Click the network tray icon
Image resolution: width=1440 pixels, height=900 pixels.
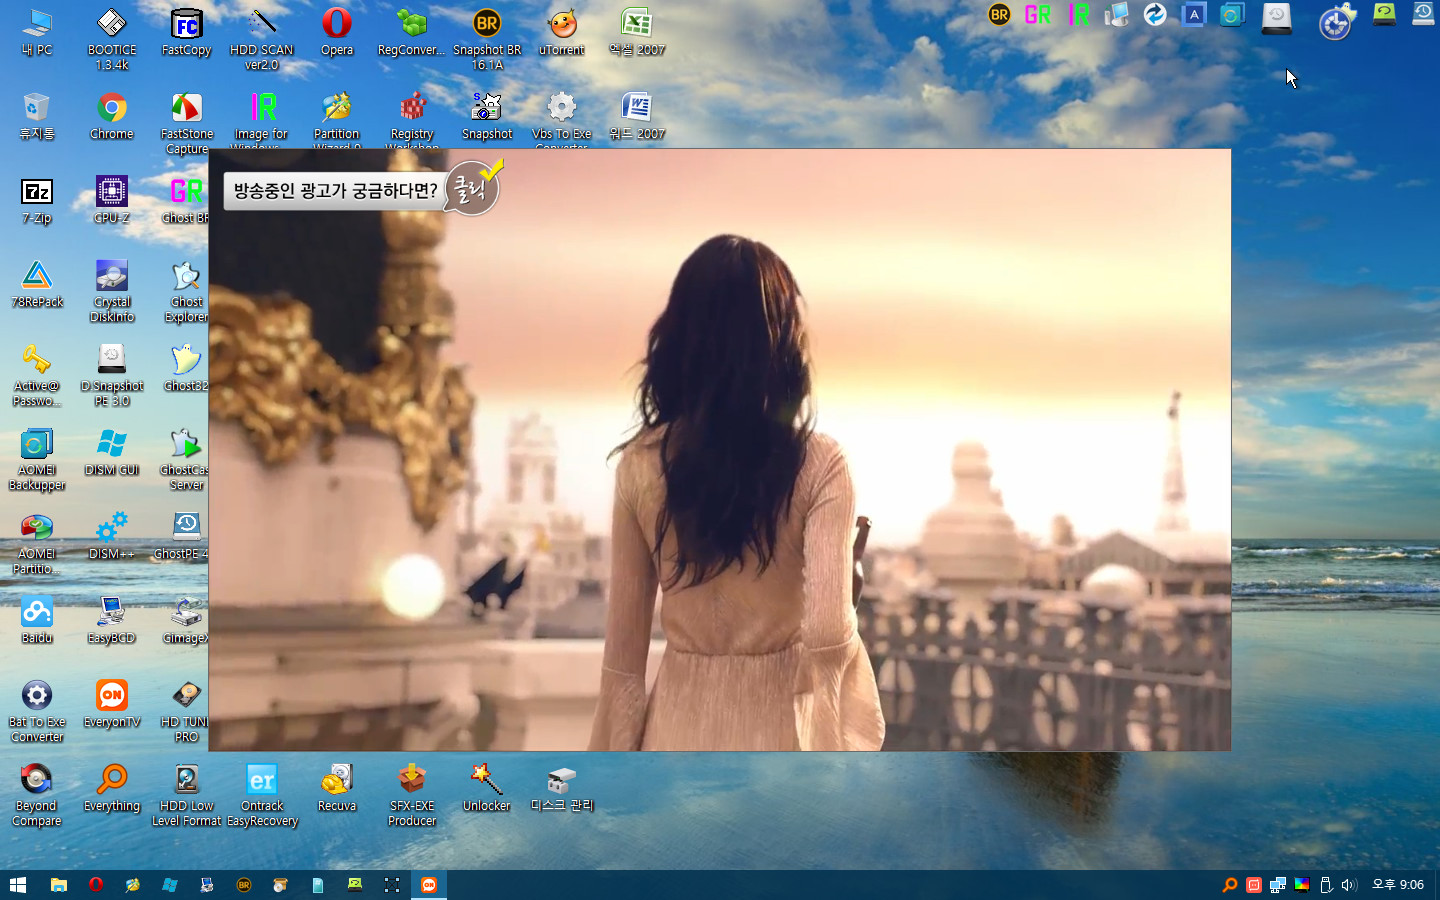tap(1278, 885)
